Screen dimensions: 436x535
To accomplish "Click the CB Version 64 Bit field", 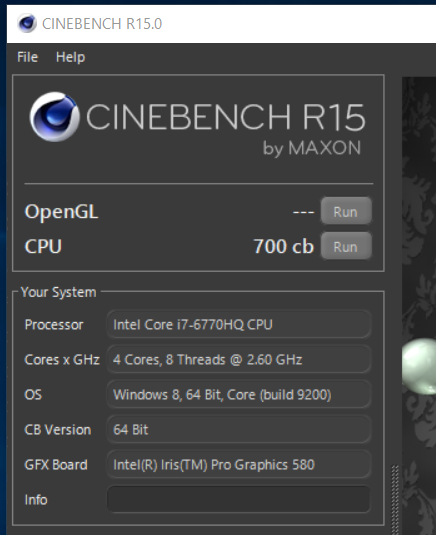I will (x=239, y=430).
